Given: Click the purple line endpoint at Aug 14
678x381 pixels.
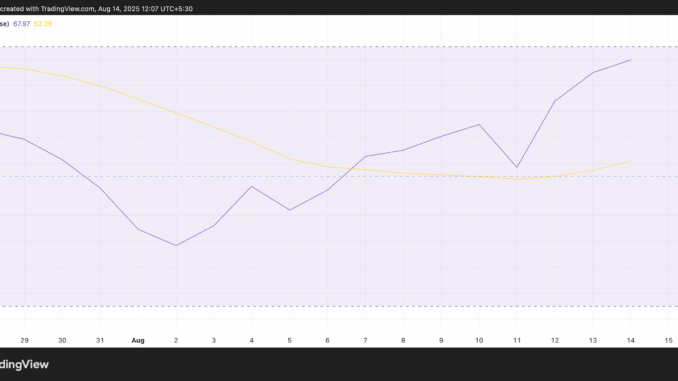Looking at the screenshot, I should pos(630,60).
